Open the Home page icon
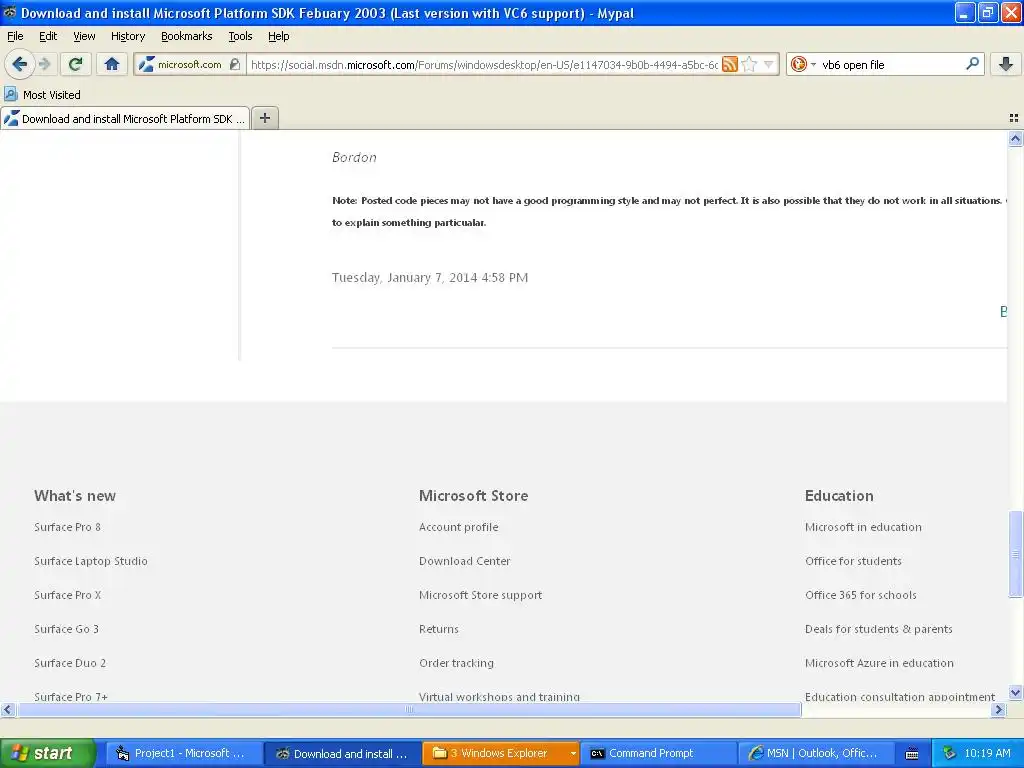Viewport: 1024px width, 768px height. [112, 64]
